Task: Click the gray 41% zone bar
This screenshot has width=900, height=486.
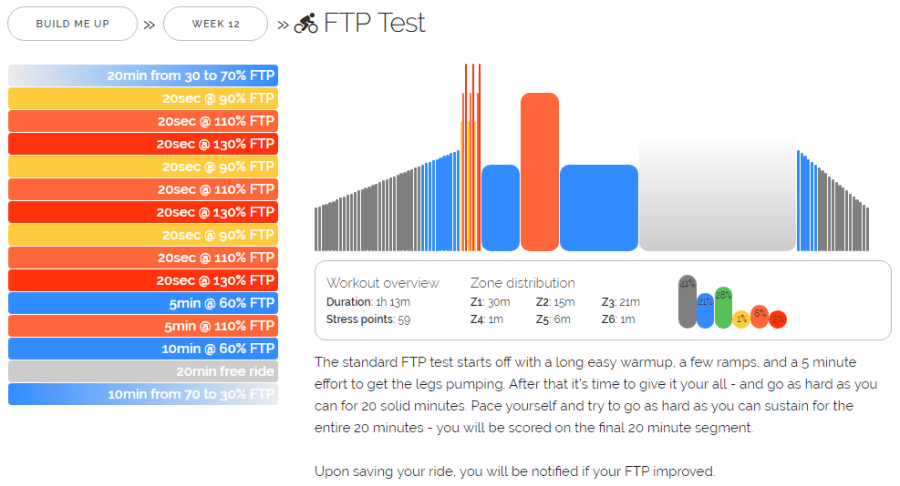Action: 687,302
